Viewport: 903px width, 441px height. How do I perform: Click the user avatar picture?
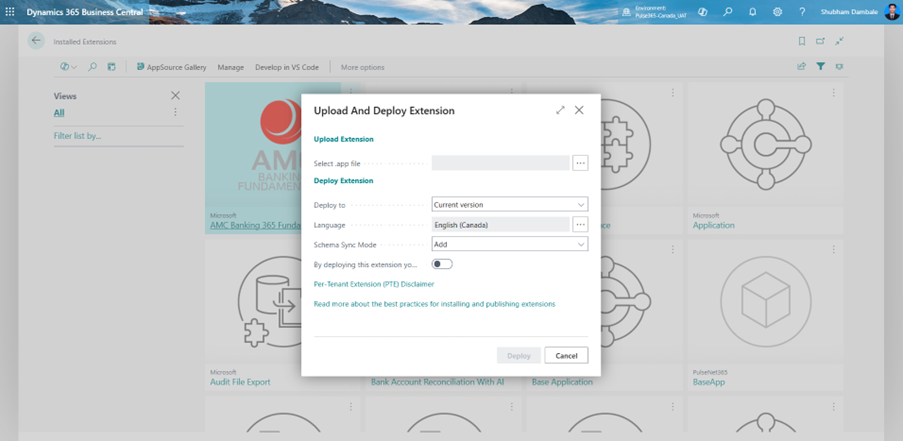(891, 12)
